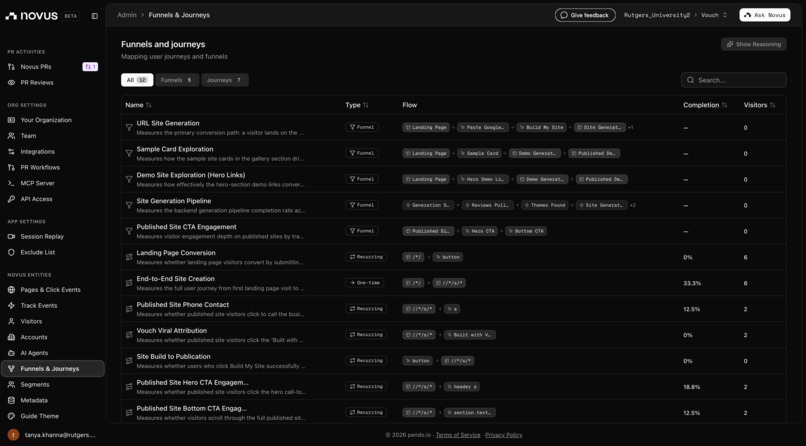806x446 pixels.
Task: Click Sample Card flow step chip
Action: [479, 154]
